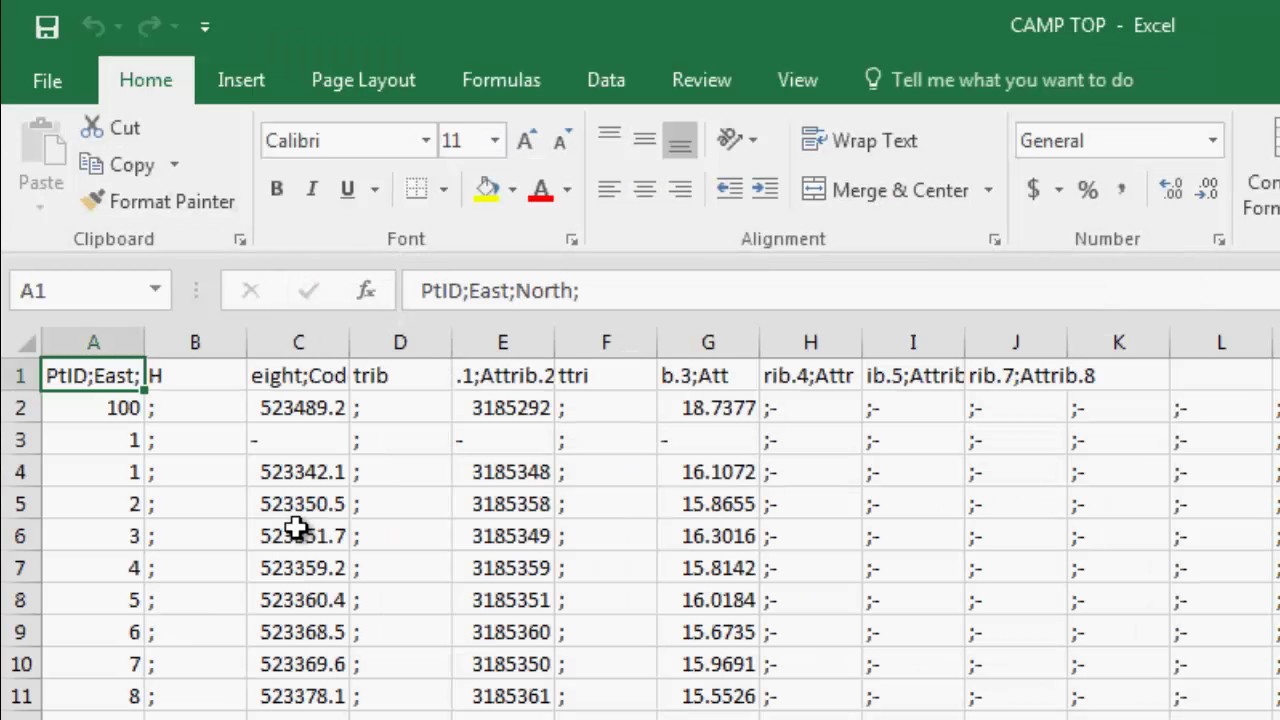The height and width of the screenshot is (720, 1280).
Task: Click the Insert Function fx icon
Action: (366, 291)
